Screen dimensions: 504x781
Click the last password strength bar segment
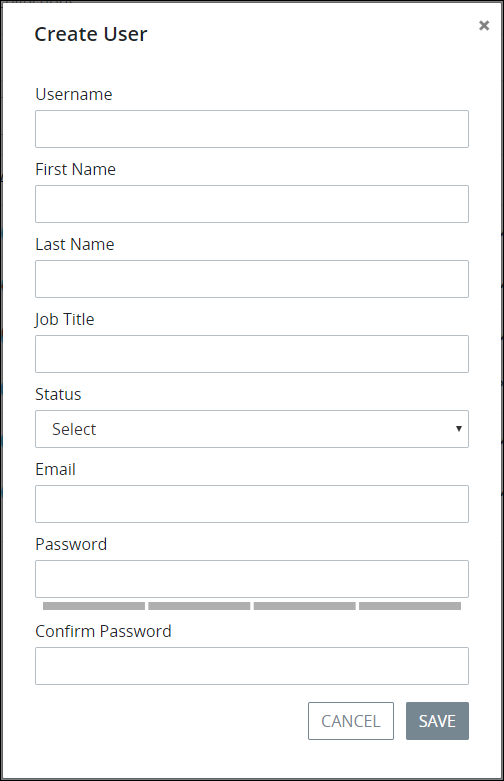pyautogui.click(x=410, y=606)
